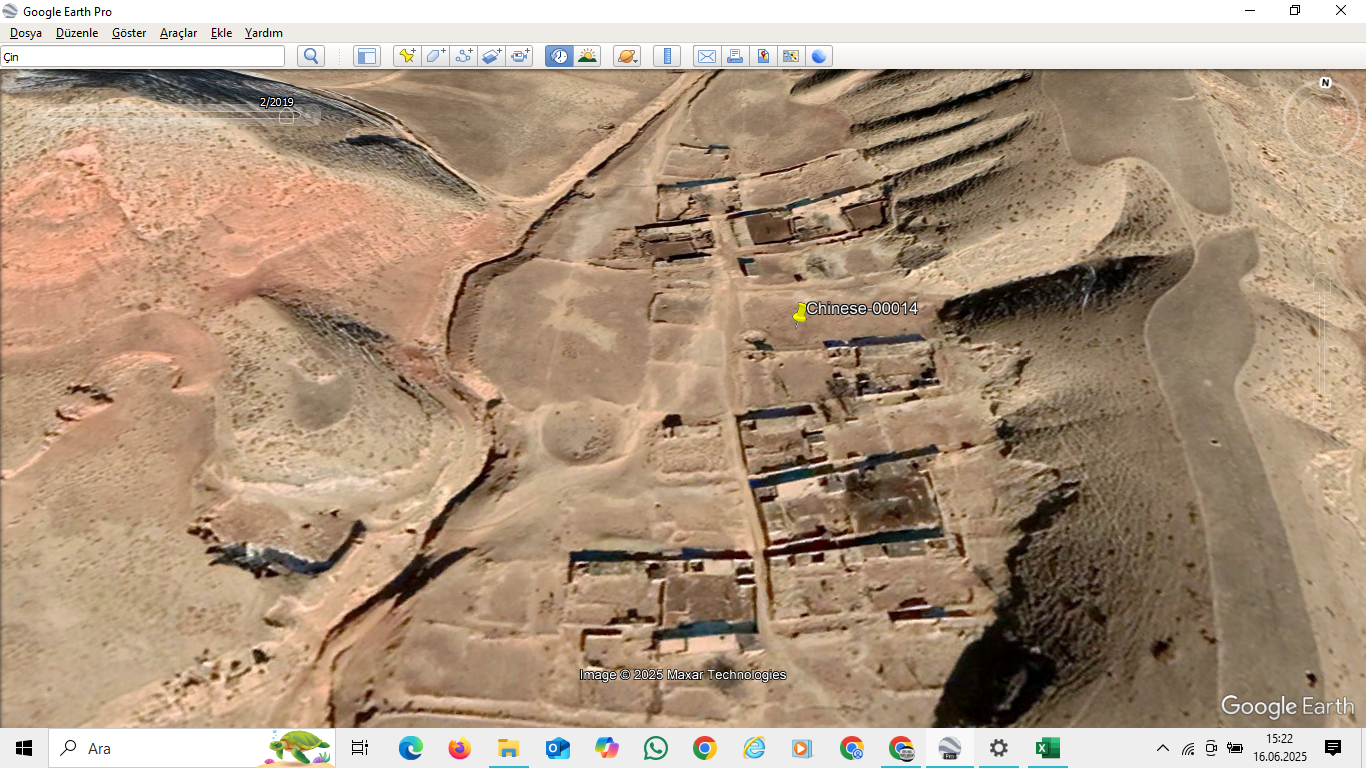
Task: Click the search magnifier button
Action: tap(311, 56)
